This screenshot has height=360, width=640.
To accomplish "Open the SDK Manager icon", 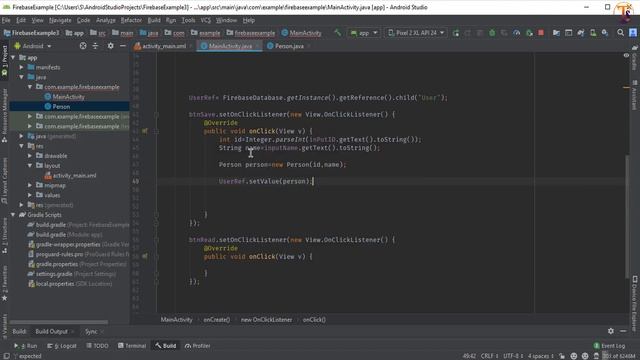I will [x=605, y=33].
